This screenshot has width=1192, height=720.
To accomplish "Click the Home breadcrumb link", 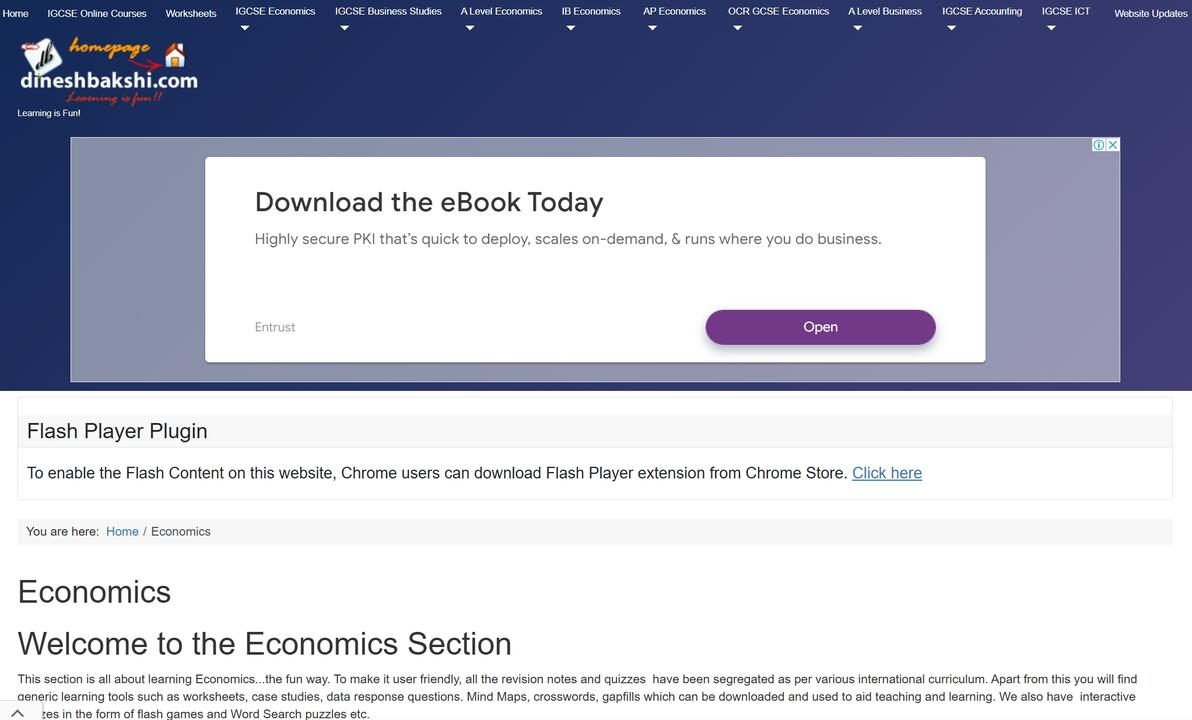I will (122, 532).
